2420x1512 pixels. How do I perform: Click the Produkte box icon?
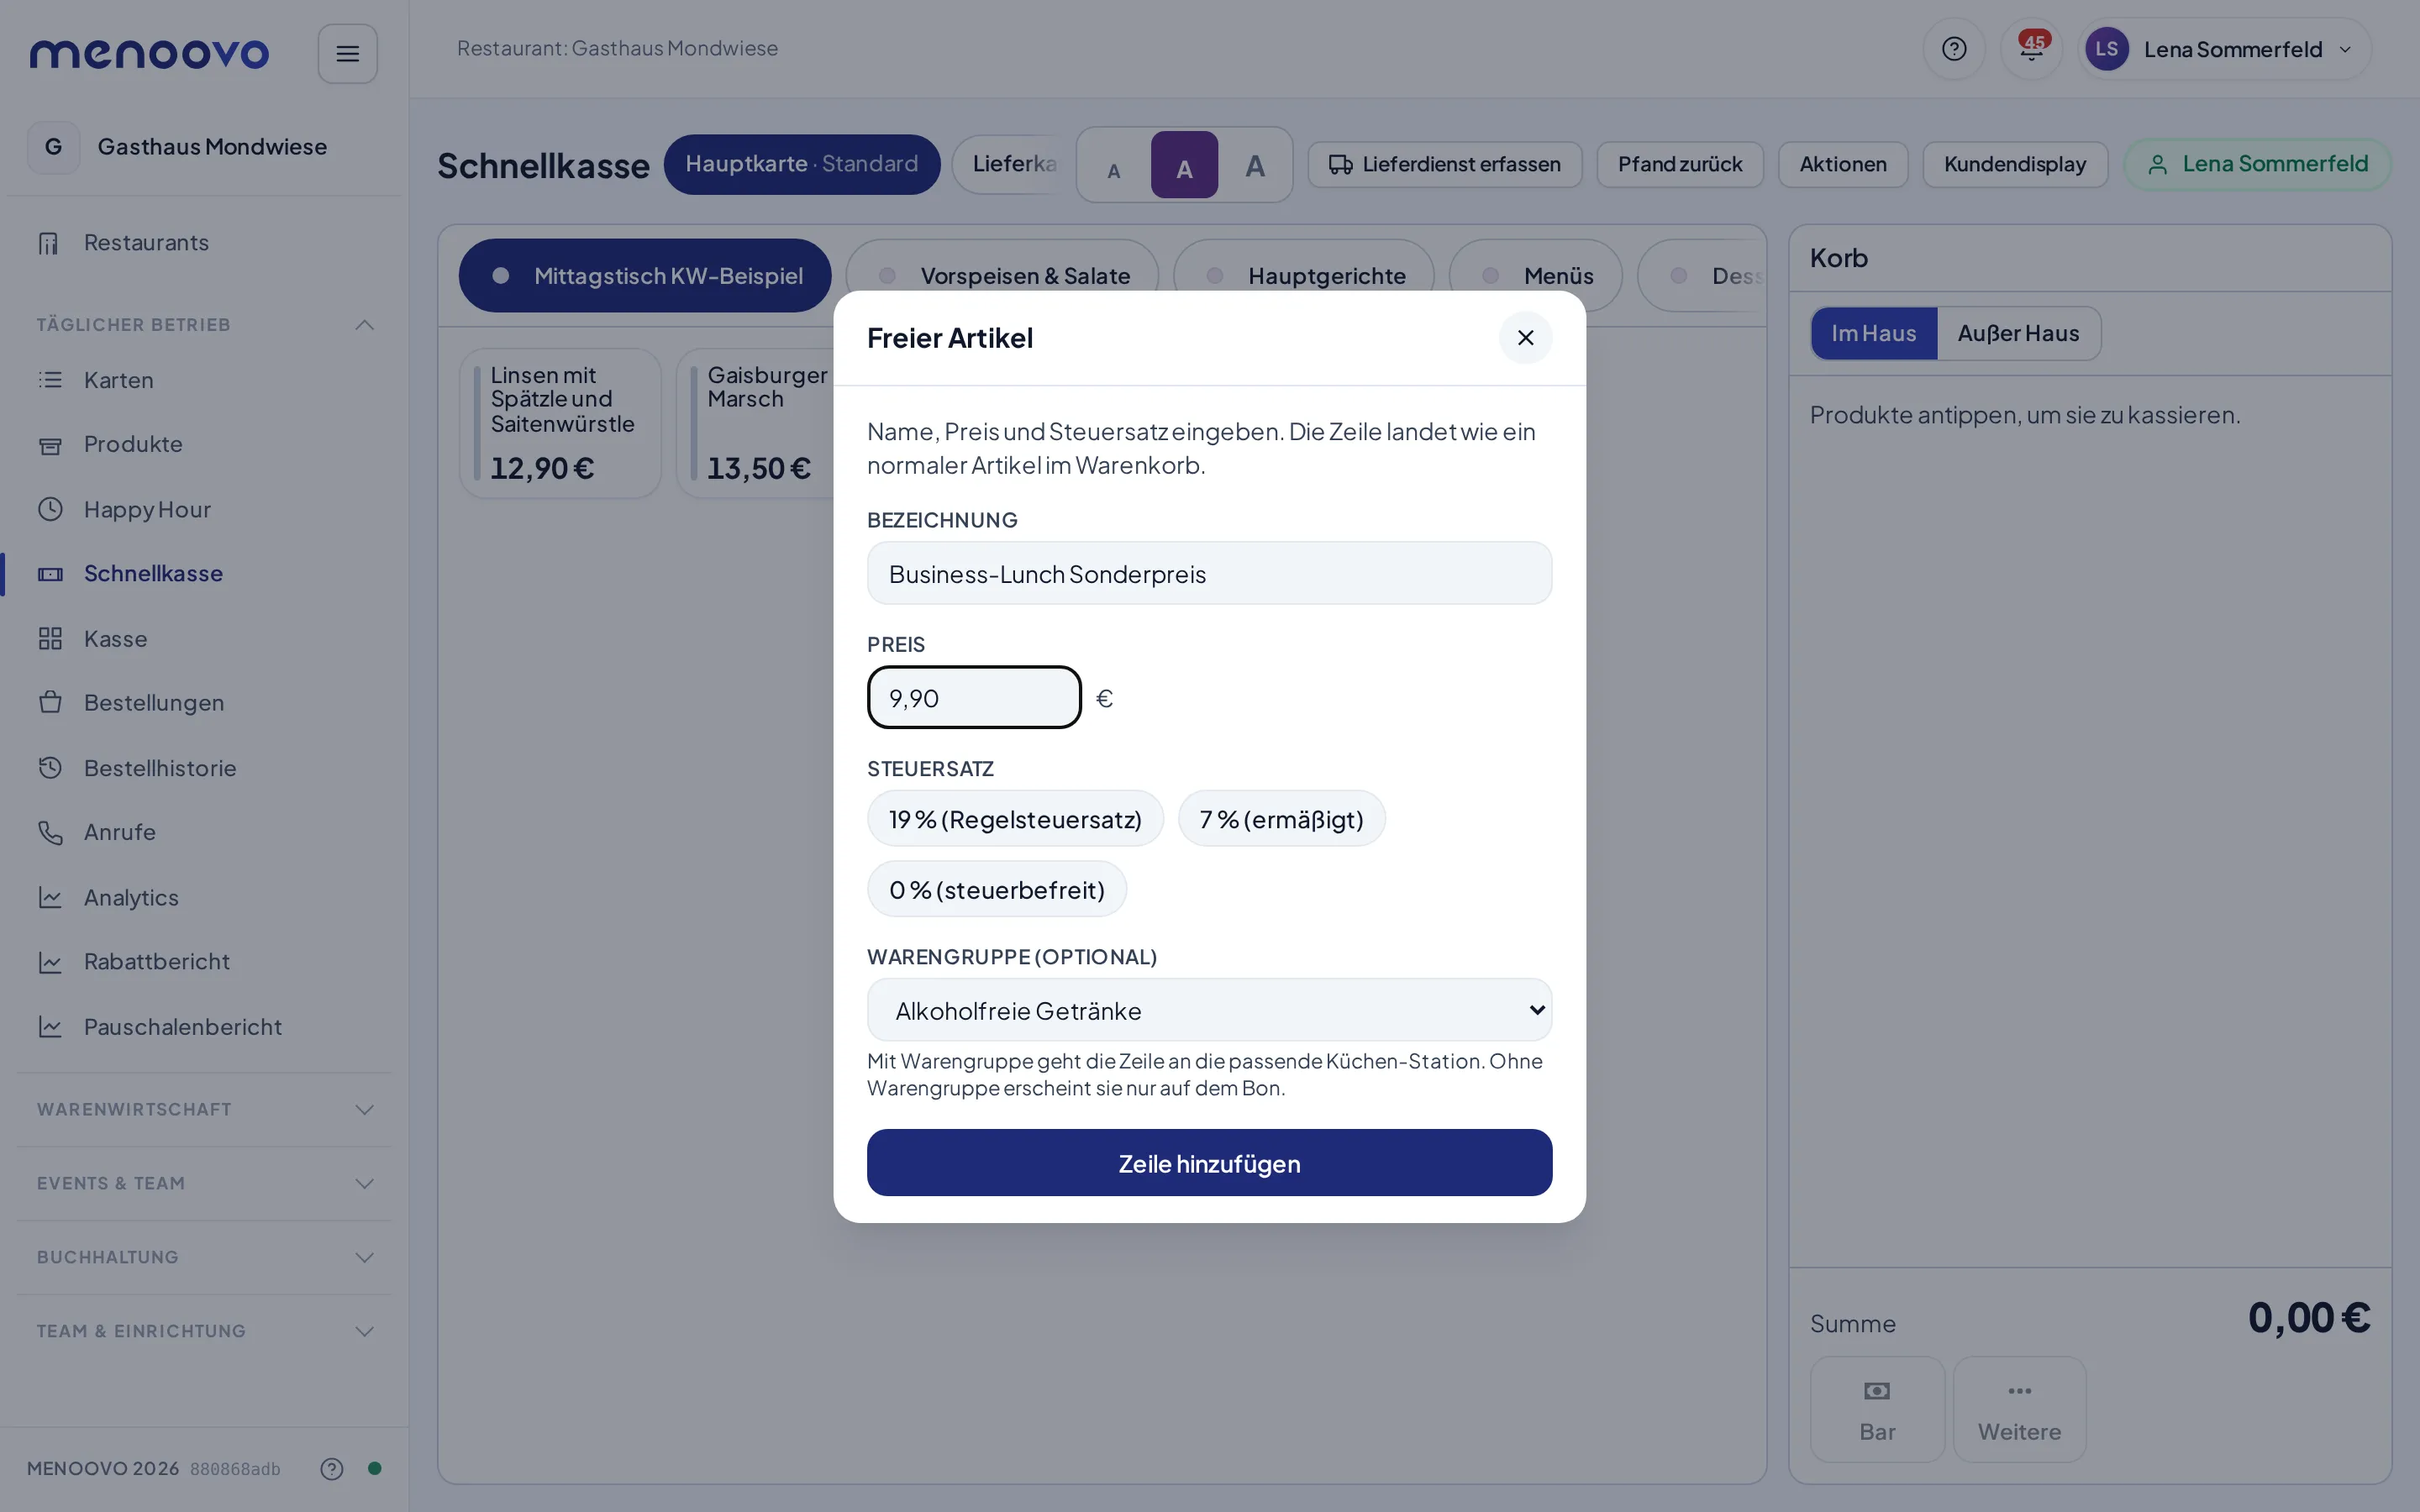[x=50, y=445]
